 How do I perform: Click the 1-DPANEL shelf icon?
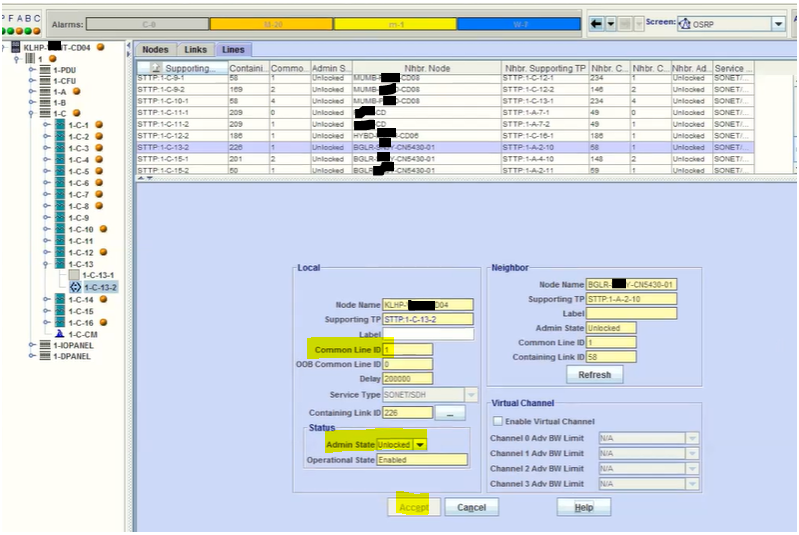point(45,356)
